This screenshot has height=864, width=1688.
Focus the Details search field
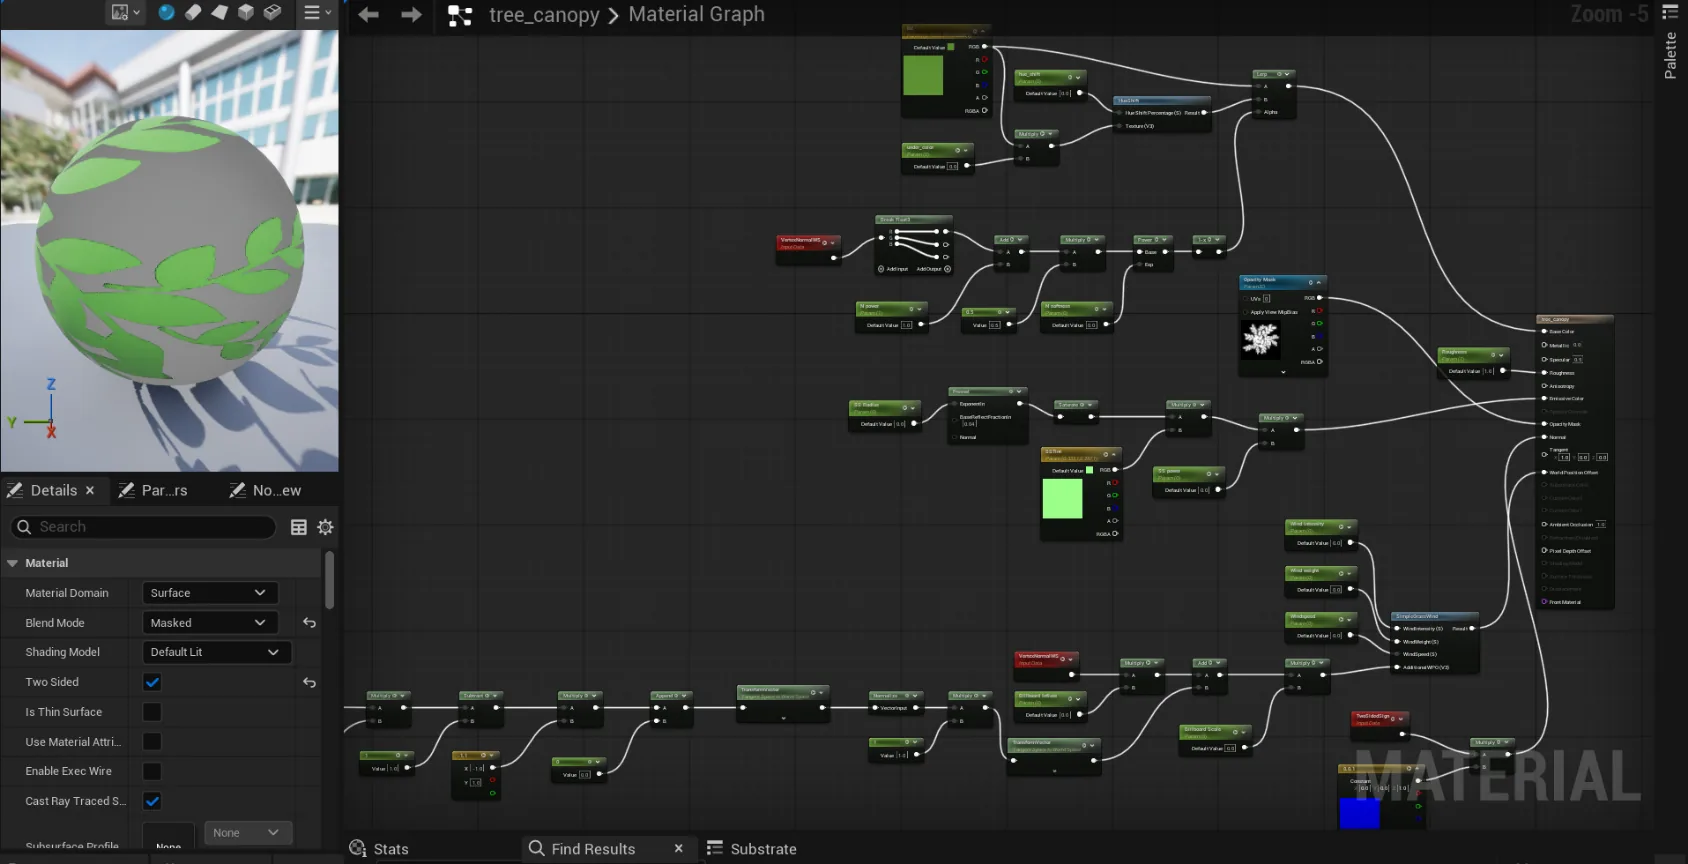(143, 527)
